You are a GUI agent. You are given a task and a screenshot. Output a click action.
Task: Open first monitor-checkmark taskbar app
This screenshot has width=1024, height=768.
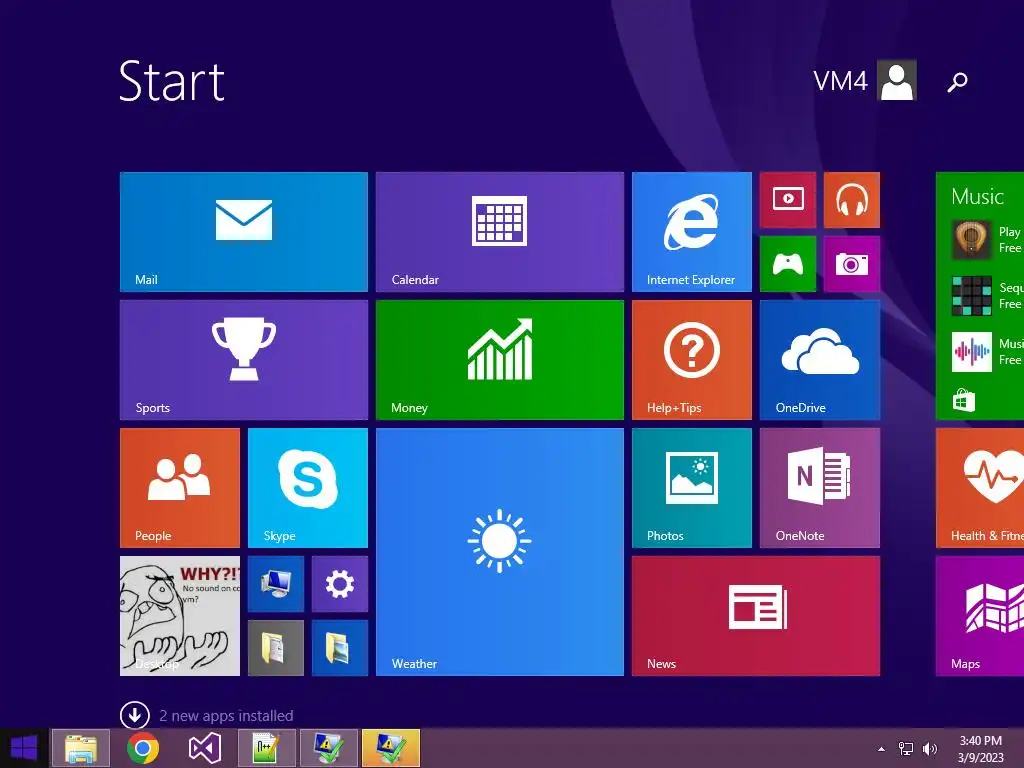(328, 748)
